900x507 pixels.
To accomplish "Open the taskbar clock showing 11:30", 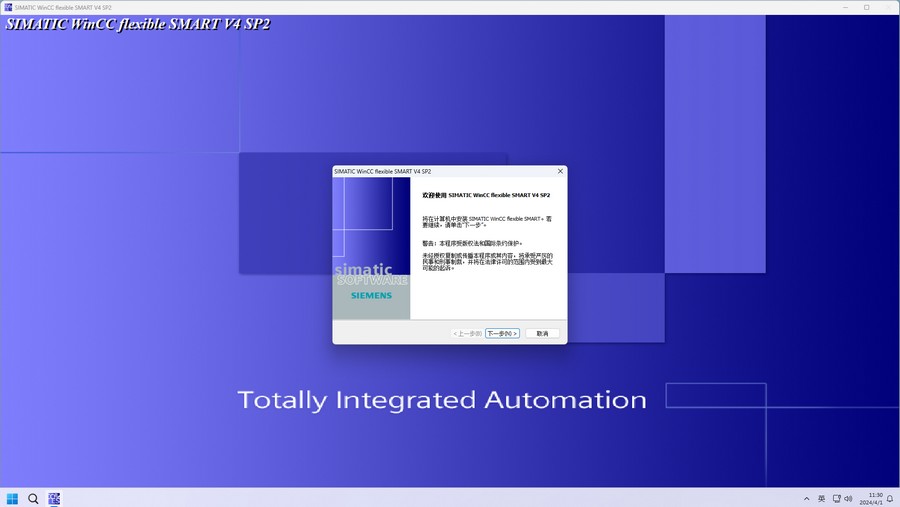I will [x=871, y=498].
